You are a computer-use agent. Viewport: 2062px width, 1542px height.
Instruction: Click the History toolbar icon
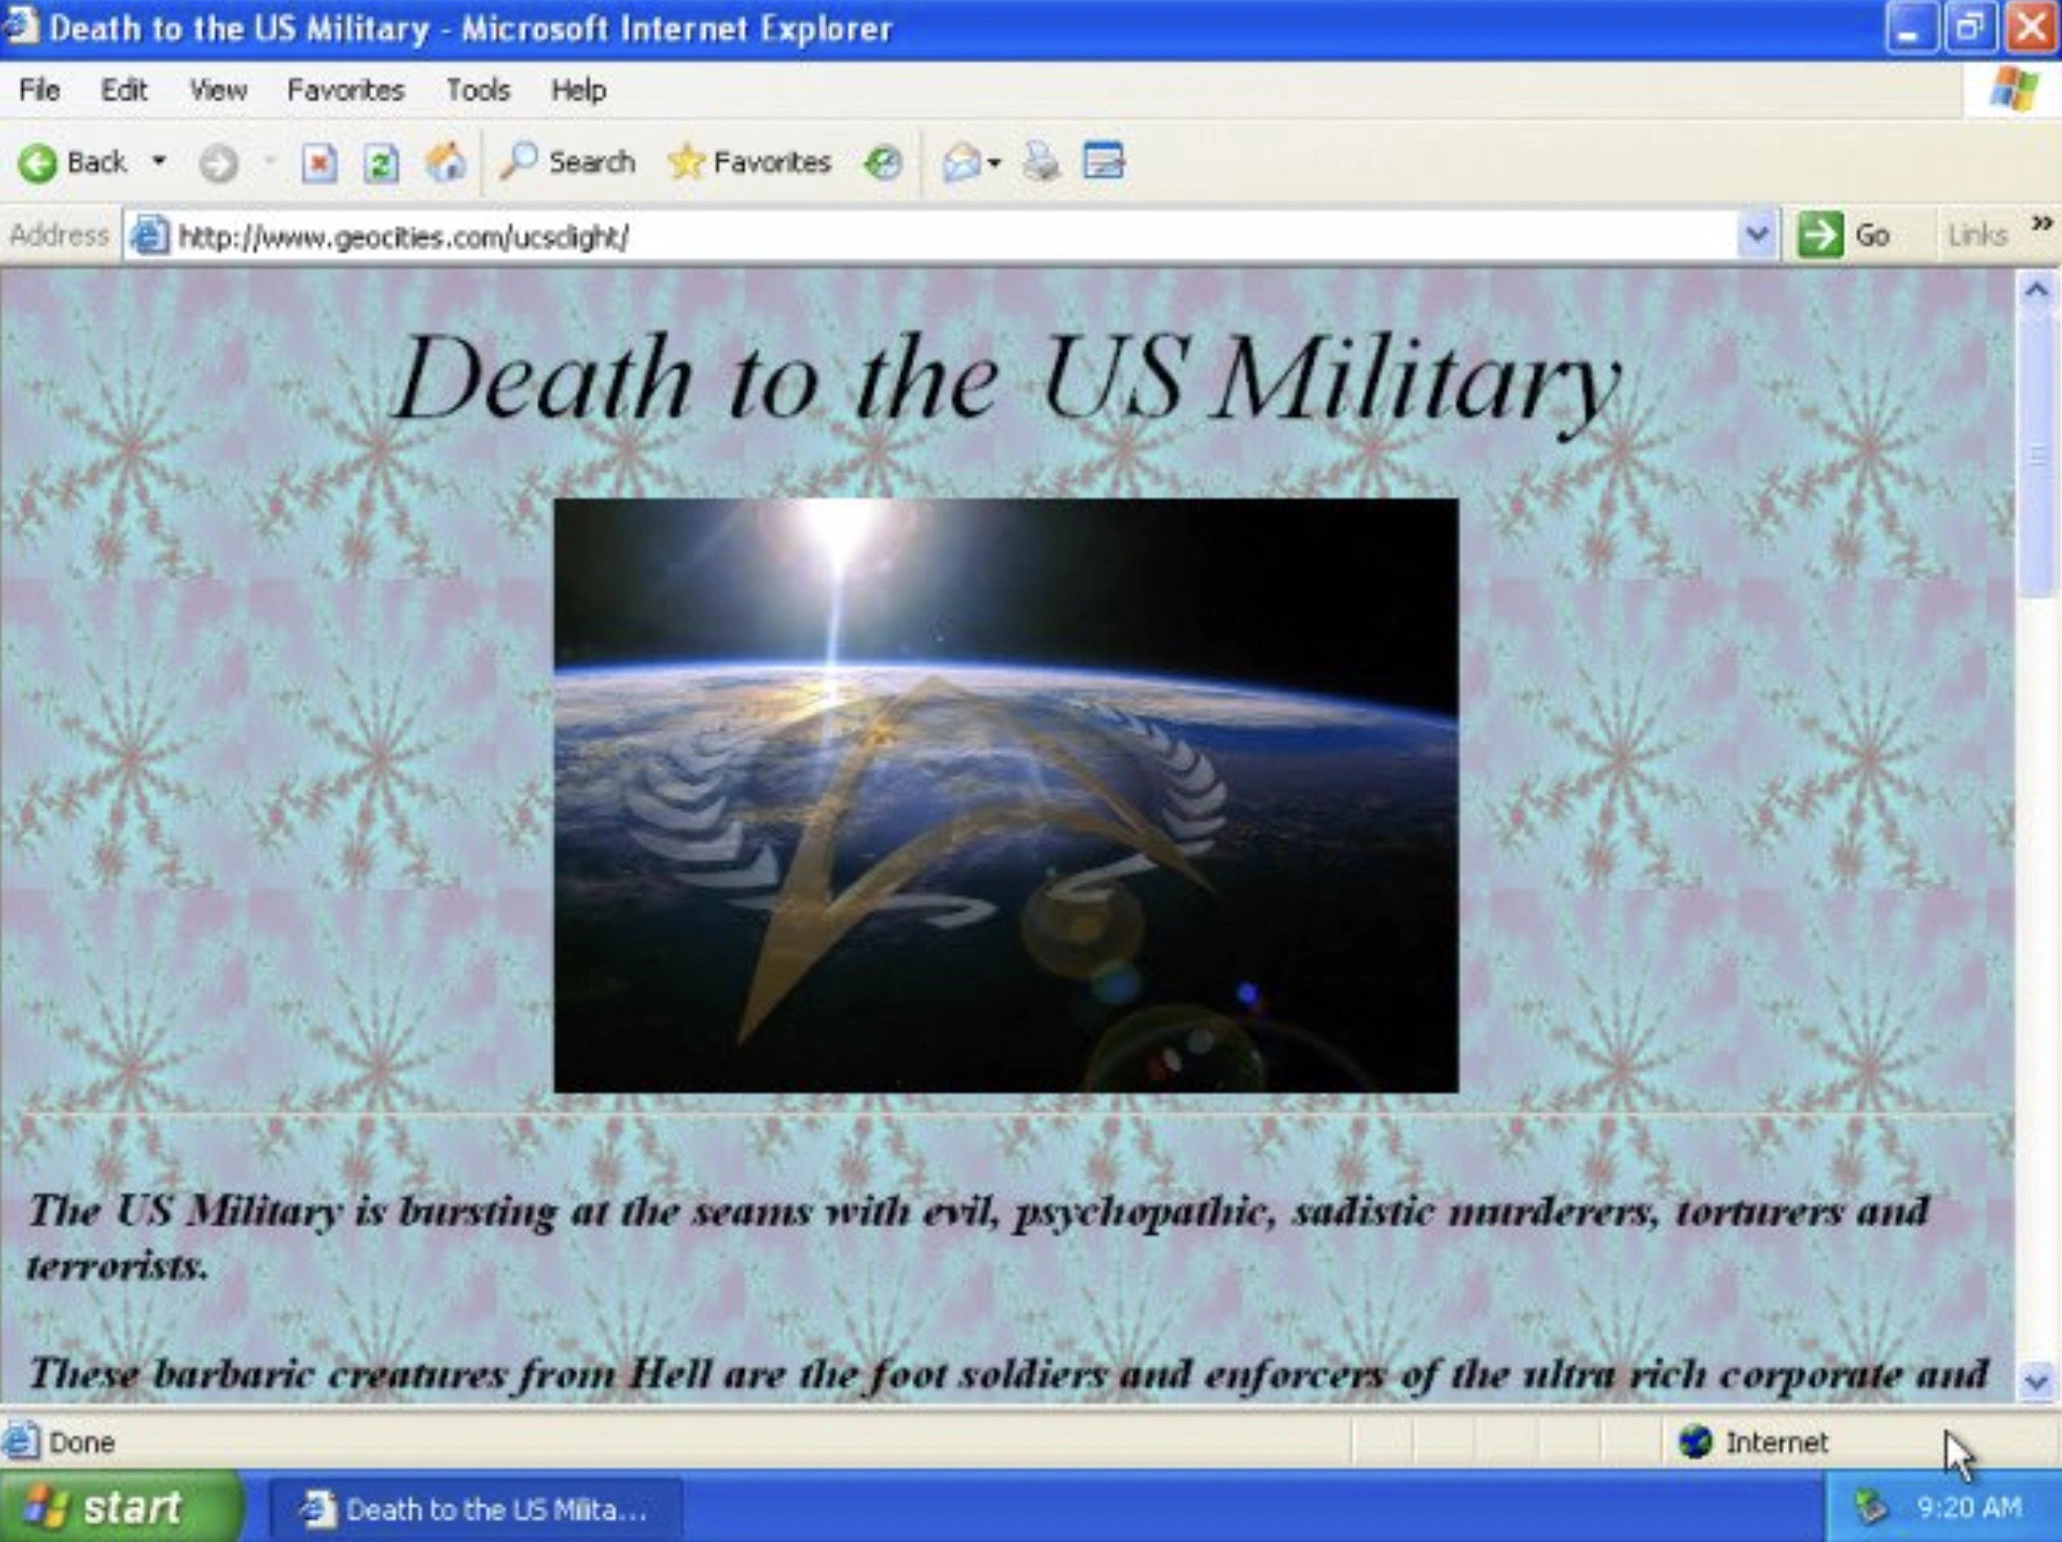883,162
